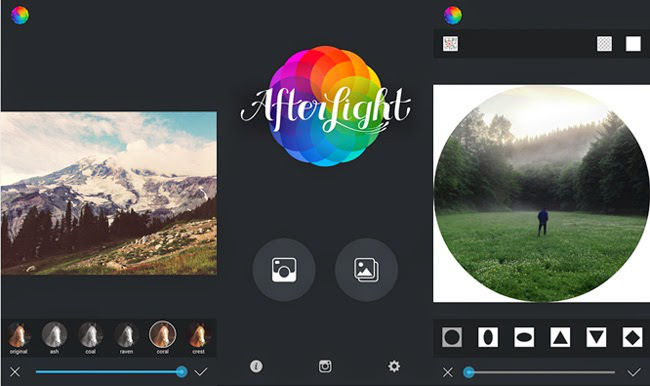
Task: Pick the white frame background swatch
Action: [x=633, y=44]
